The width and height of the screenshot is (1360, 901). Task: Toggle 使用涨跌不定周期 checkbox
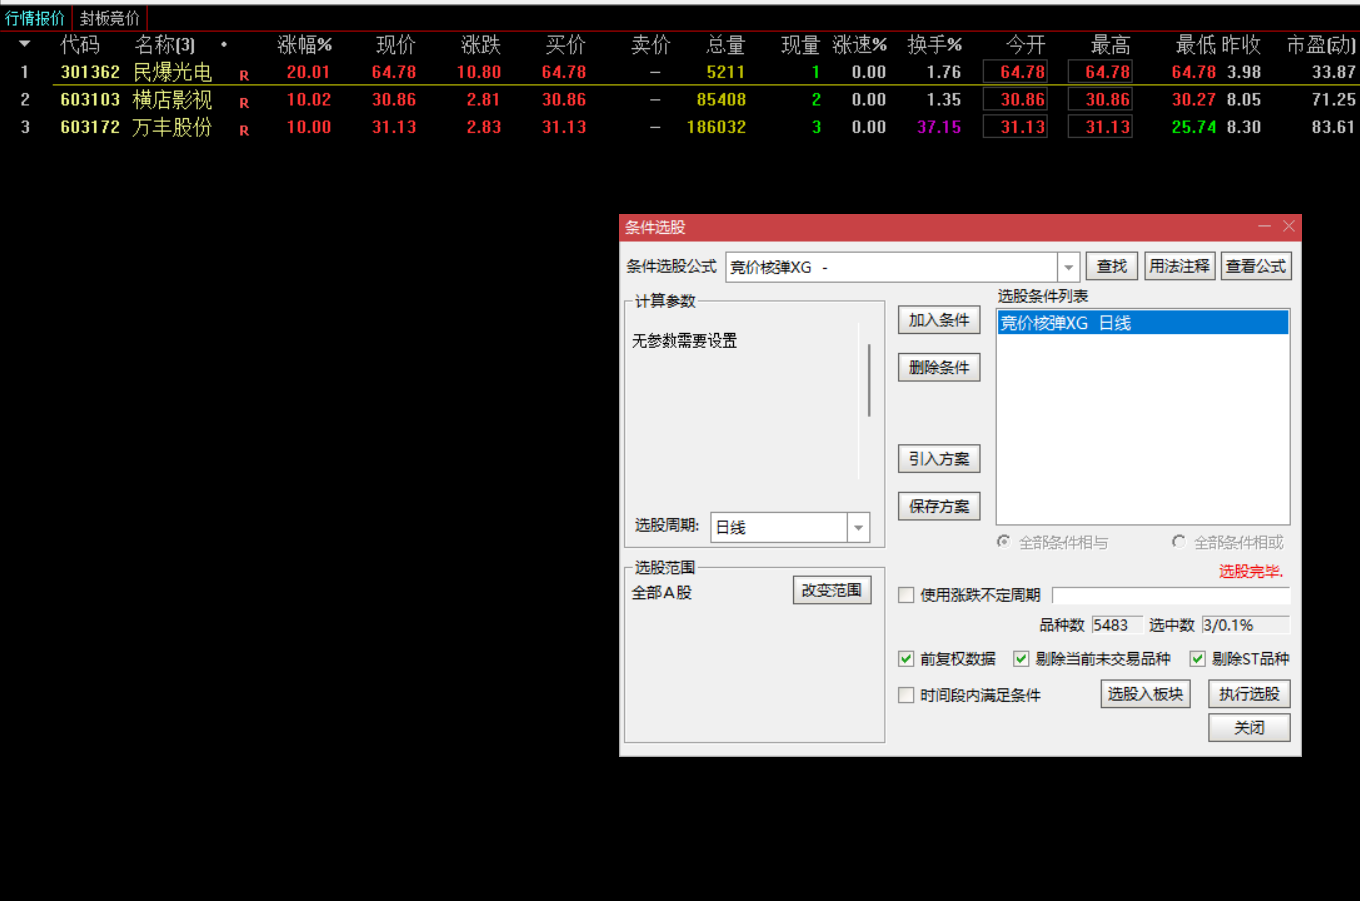click(x=906, y=595)
